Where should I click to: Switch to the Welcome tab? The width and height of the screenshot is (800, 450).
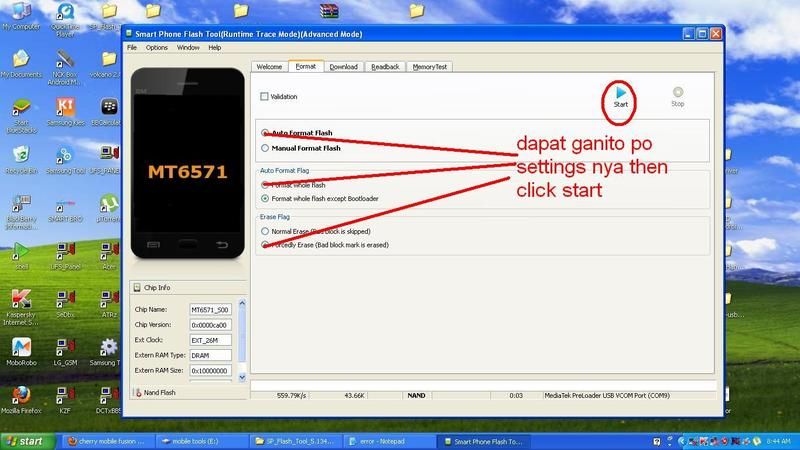(269, 67)
